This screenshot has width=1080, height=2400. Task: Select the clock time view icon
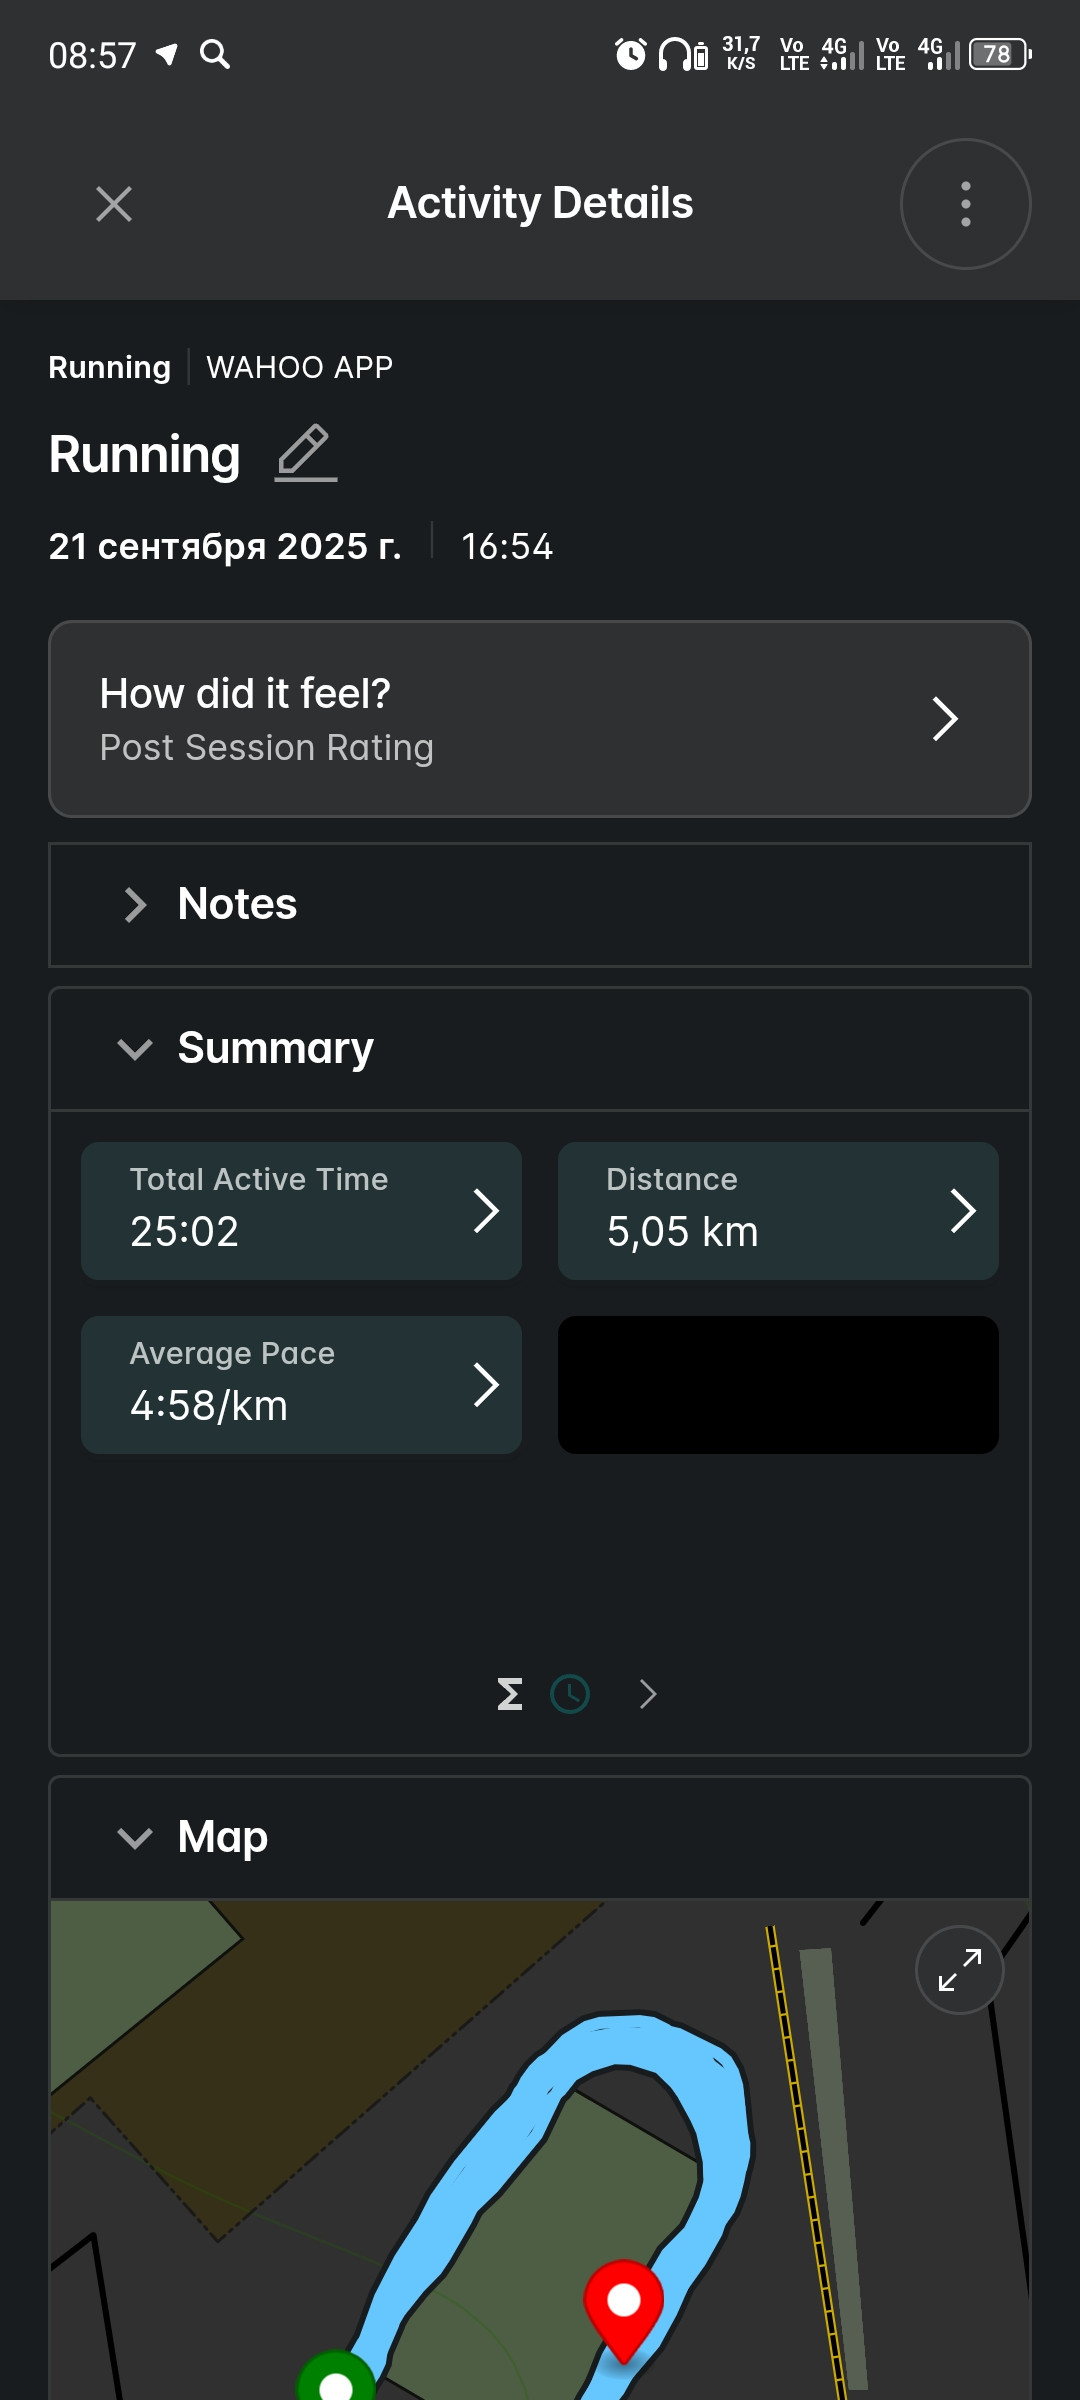point(570,1694)
